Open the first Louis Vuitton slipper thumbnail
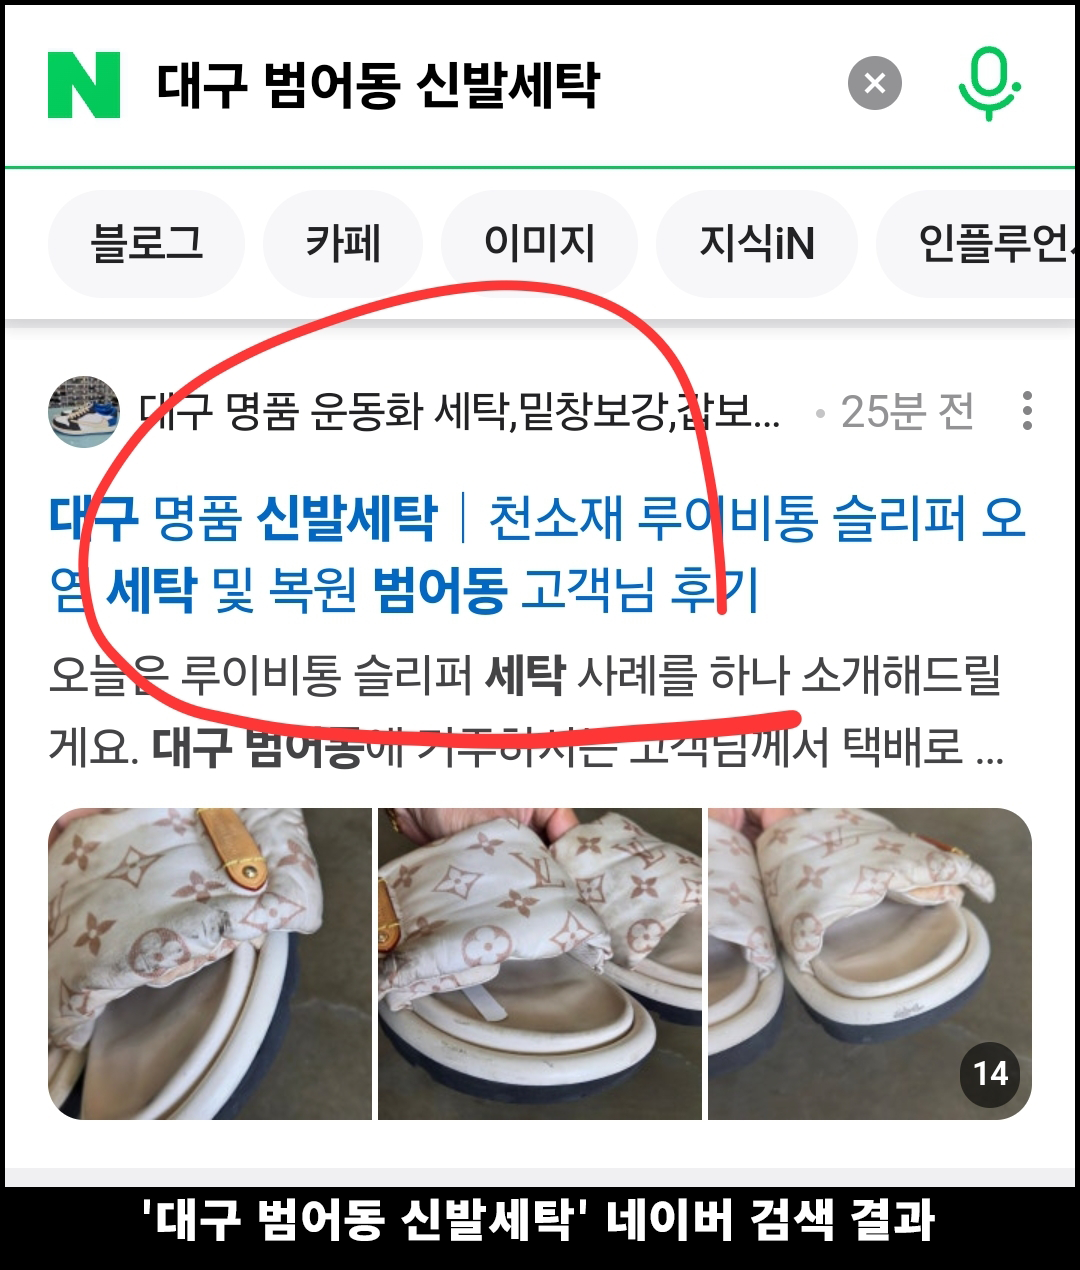 pos(210,964)
